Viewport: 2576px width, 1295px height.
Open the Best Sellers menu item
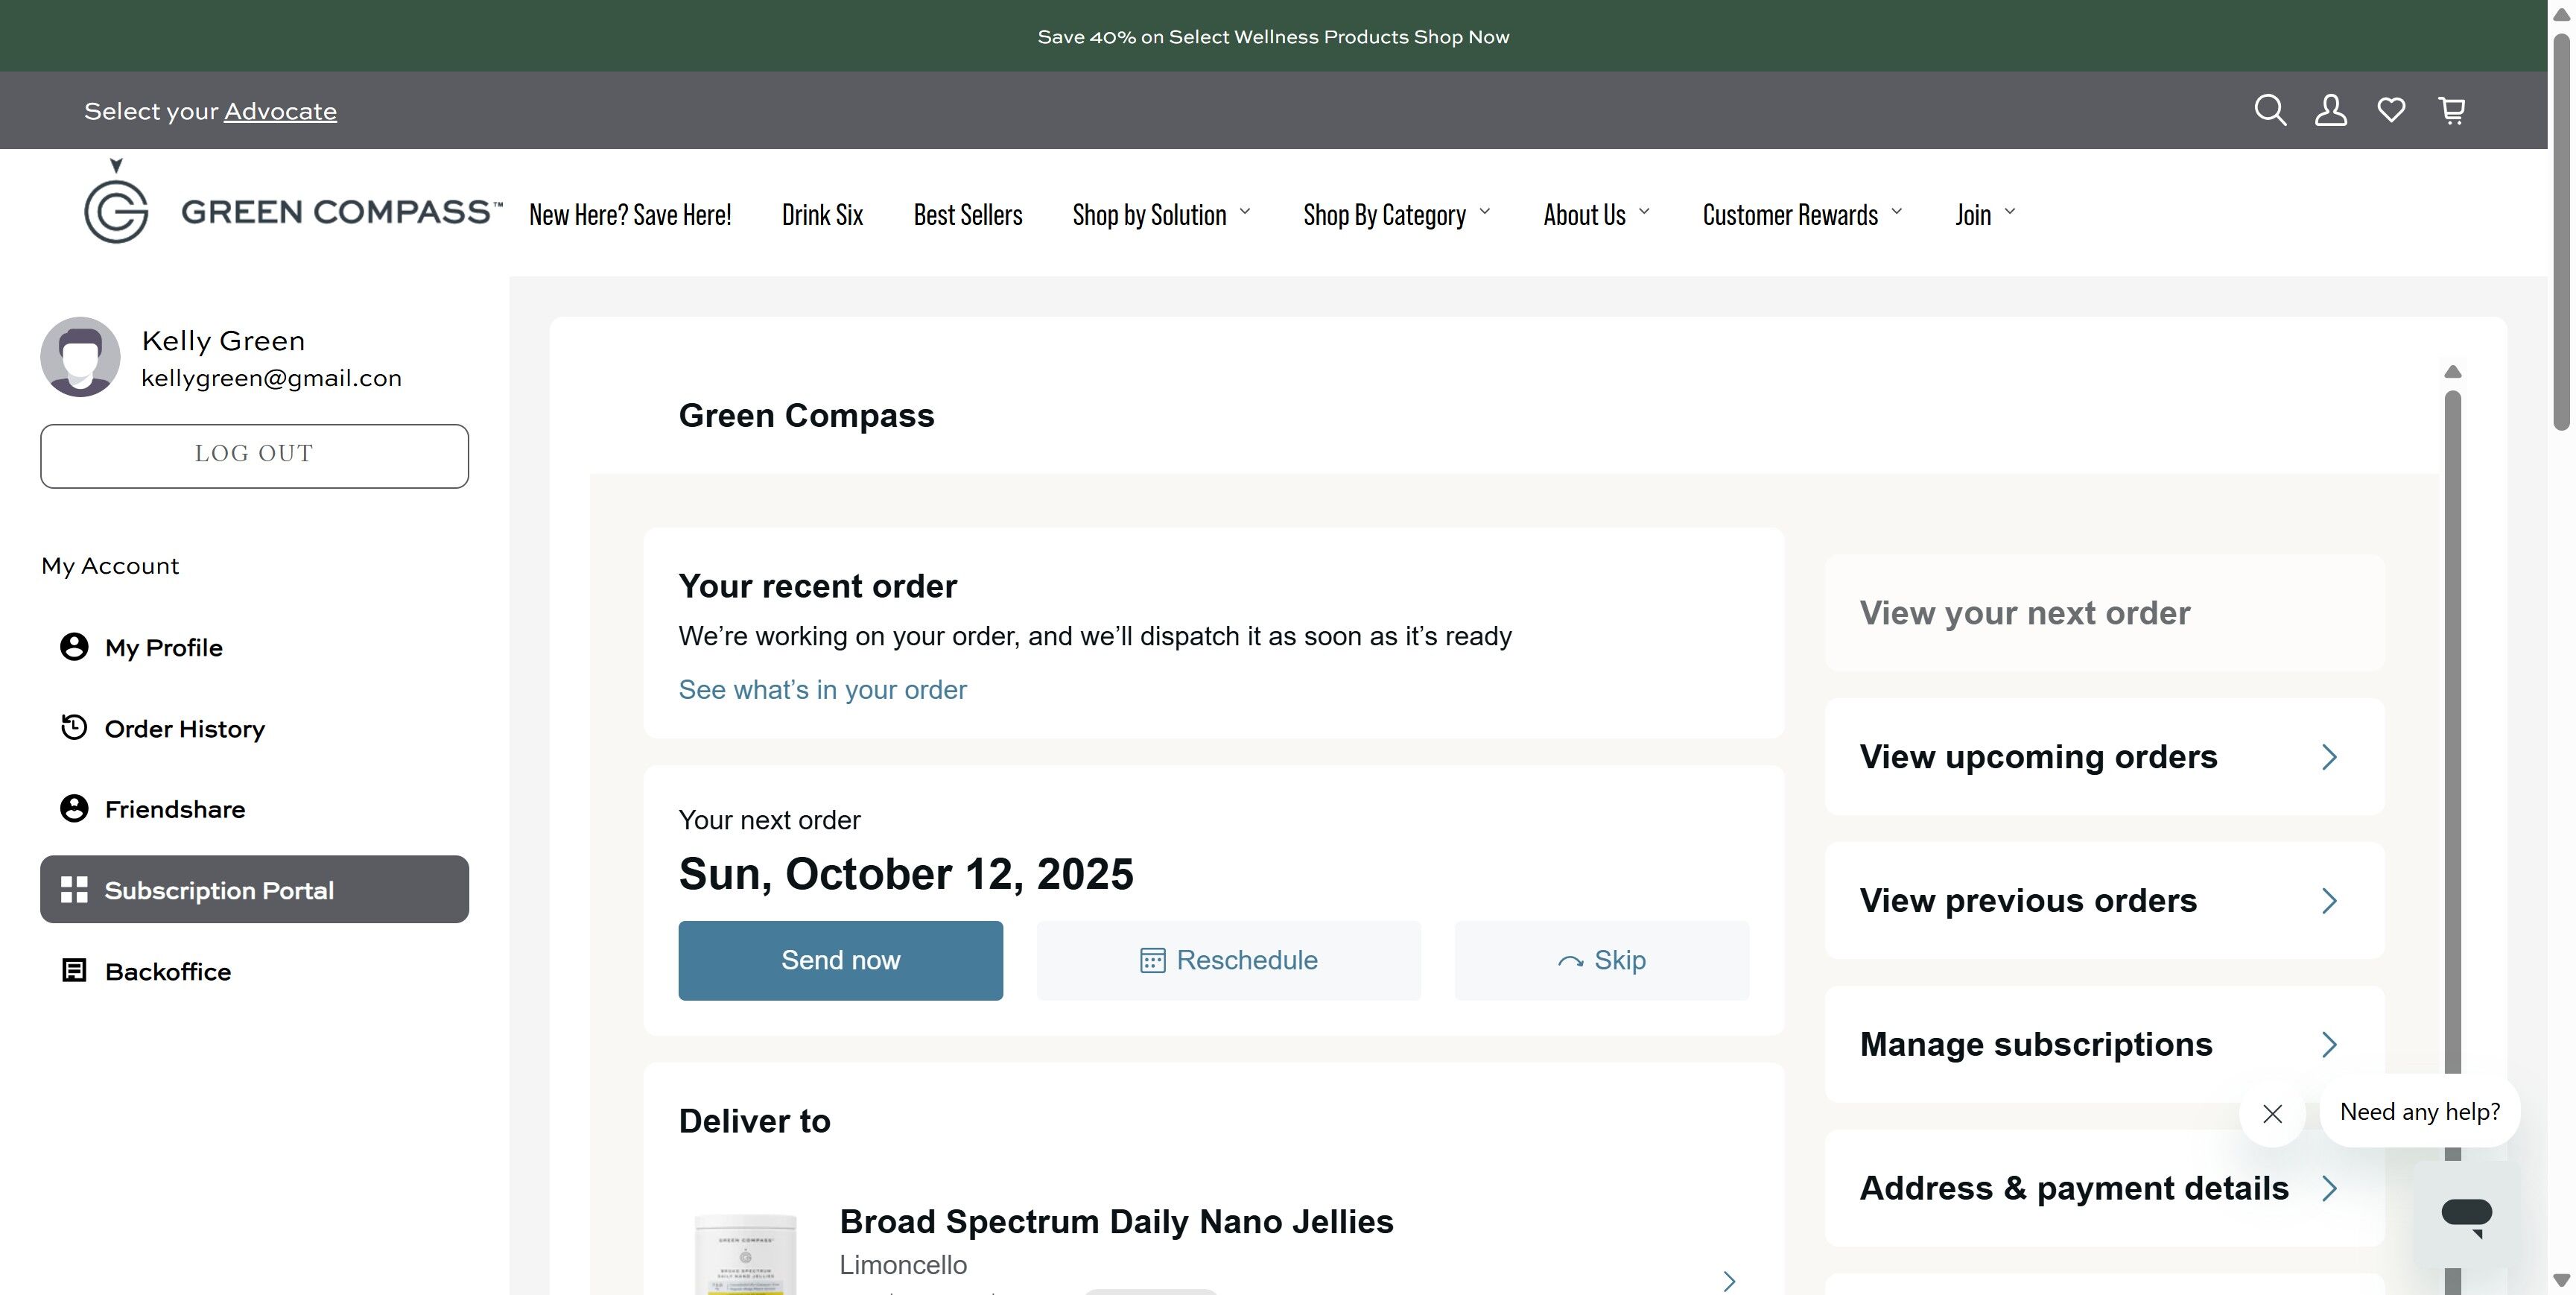968,215
